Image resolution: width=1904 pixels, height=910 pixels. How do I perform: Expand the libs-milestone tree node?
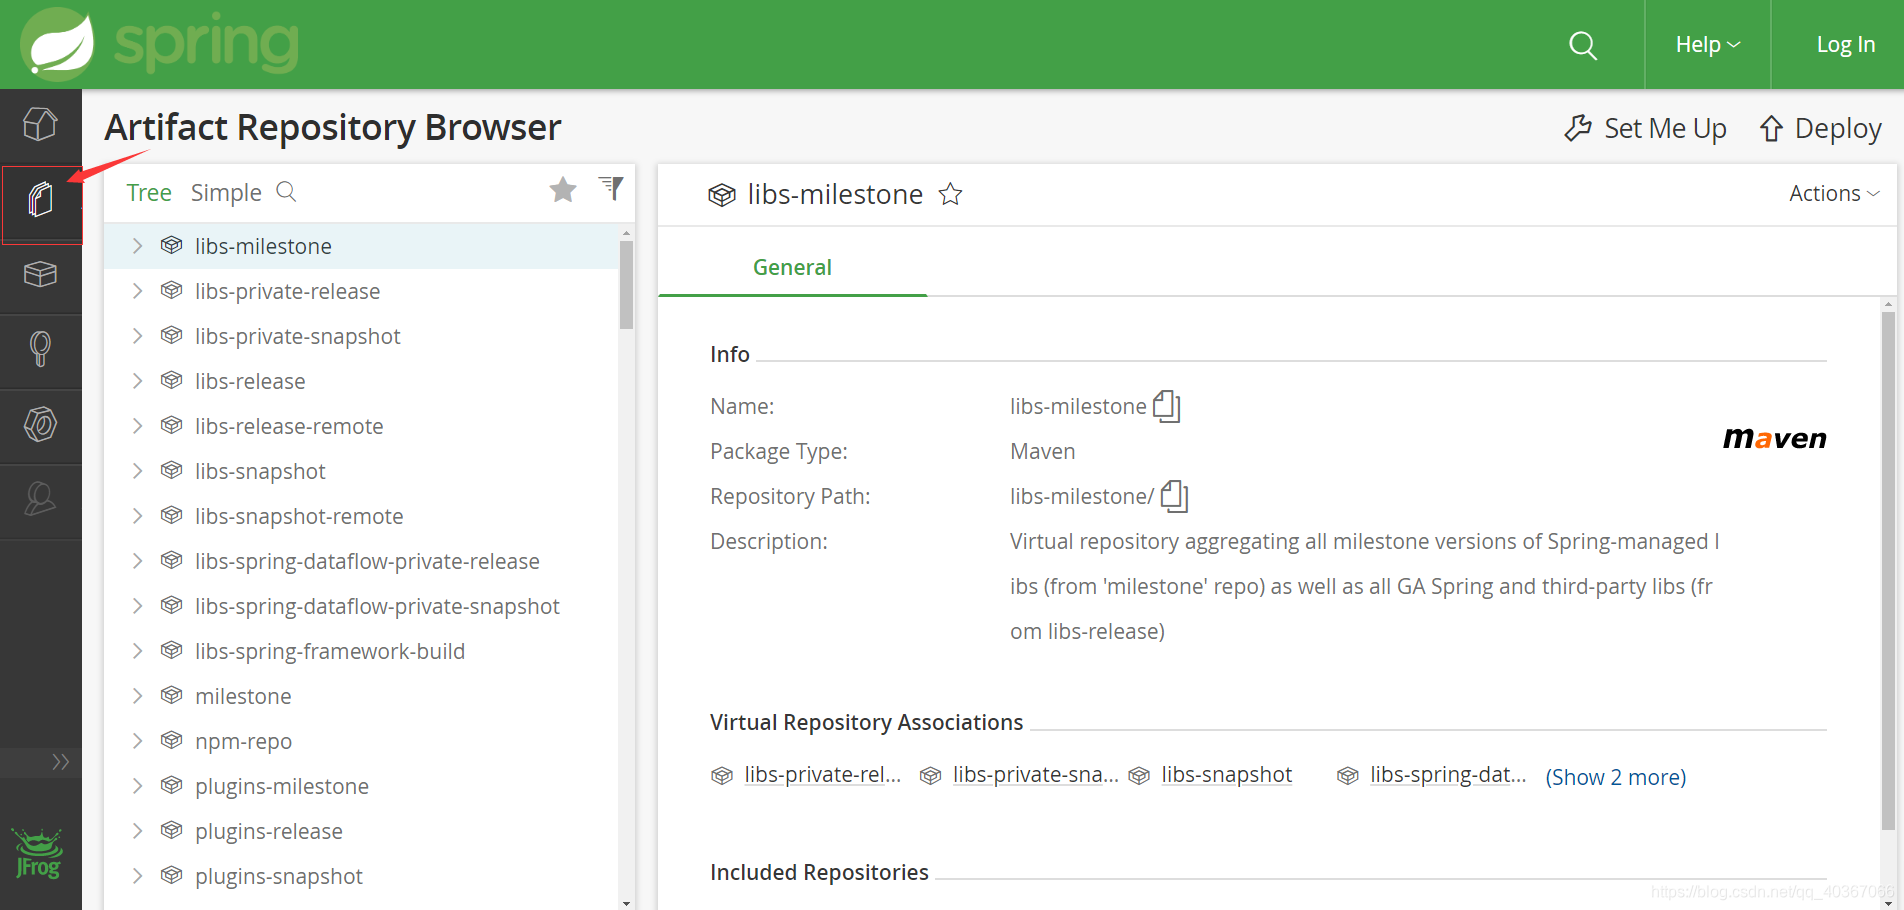(137, 246)
